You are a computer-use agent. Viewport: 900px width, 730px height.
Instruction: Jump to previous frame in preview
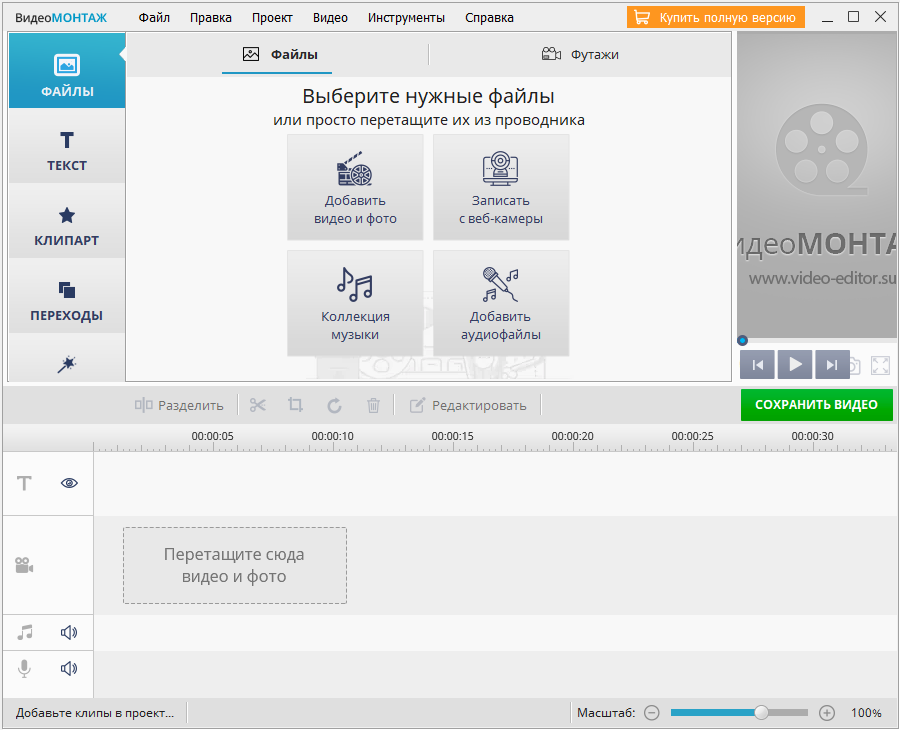click(758, 365)
